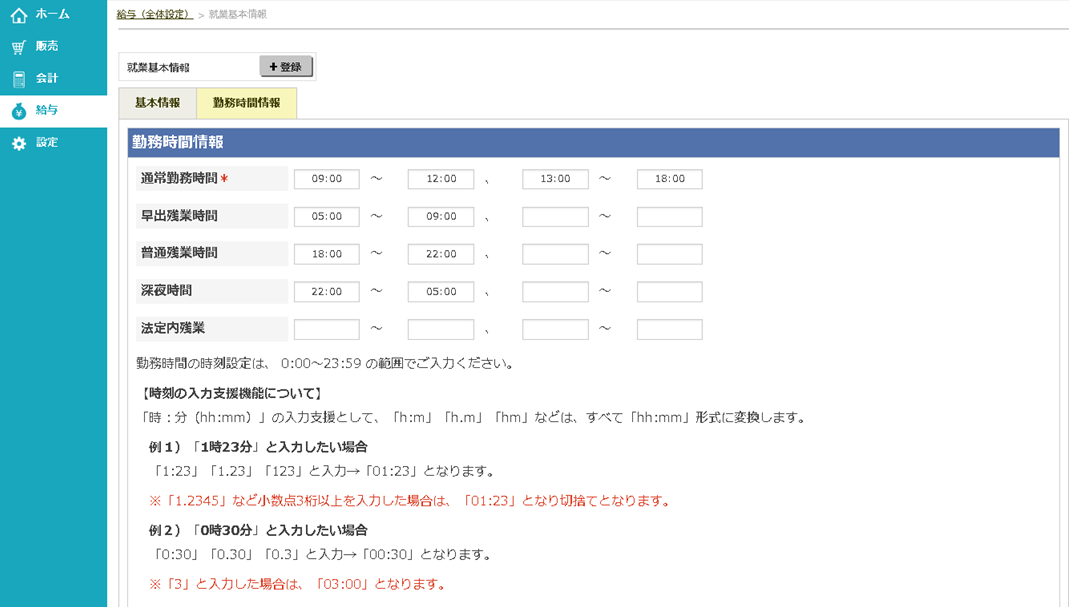Select the 深夜時間 start field showing 22:00
The width and height of the screenshot is (1069, 607).
[x=326, y=291]
